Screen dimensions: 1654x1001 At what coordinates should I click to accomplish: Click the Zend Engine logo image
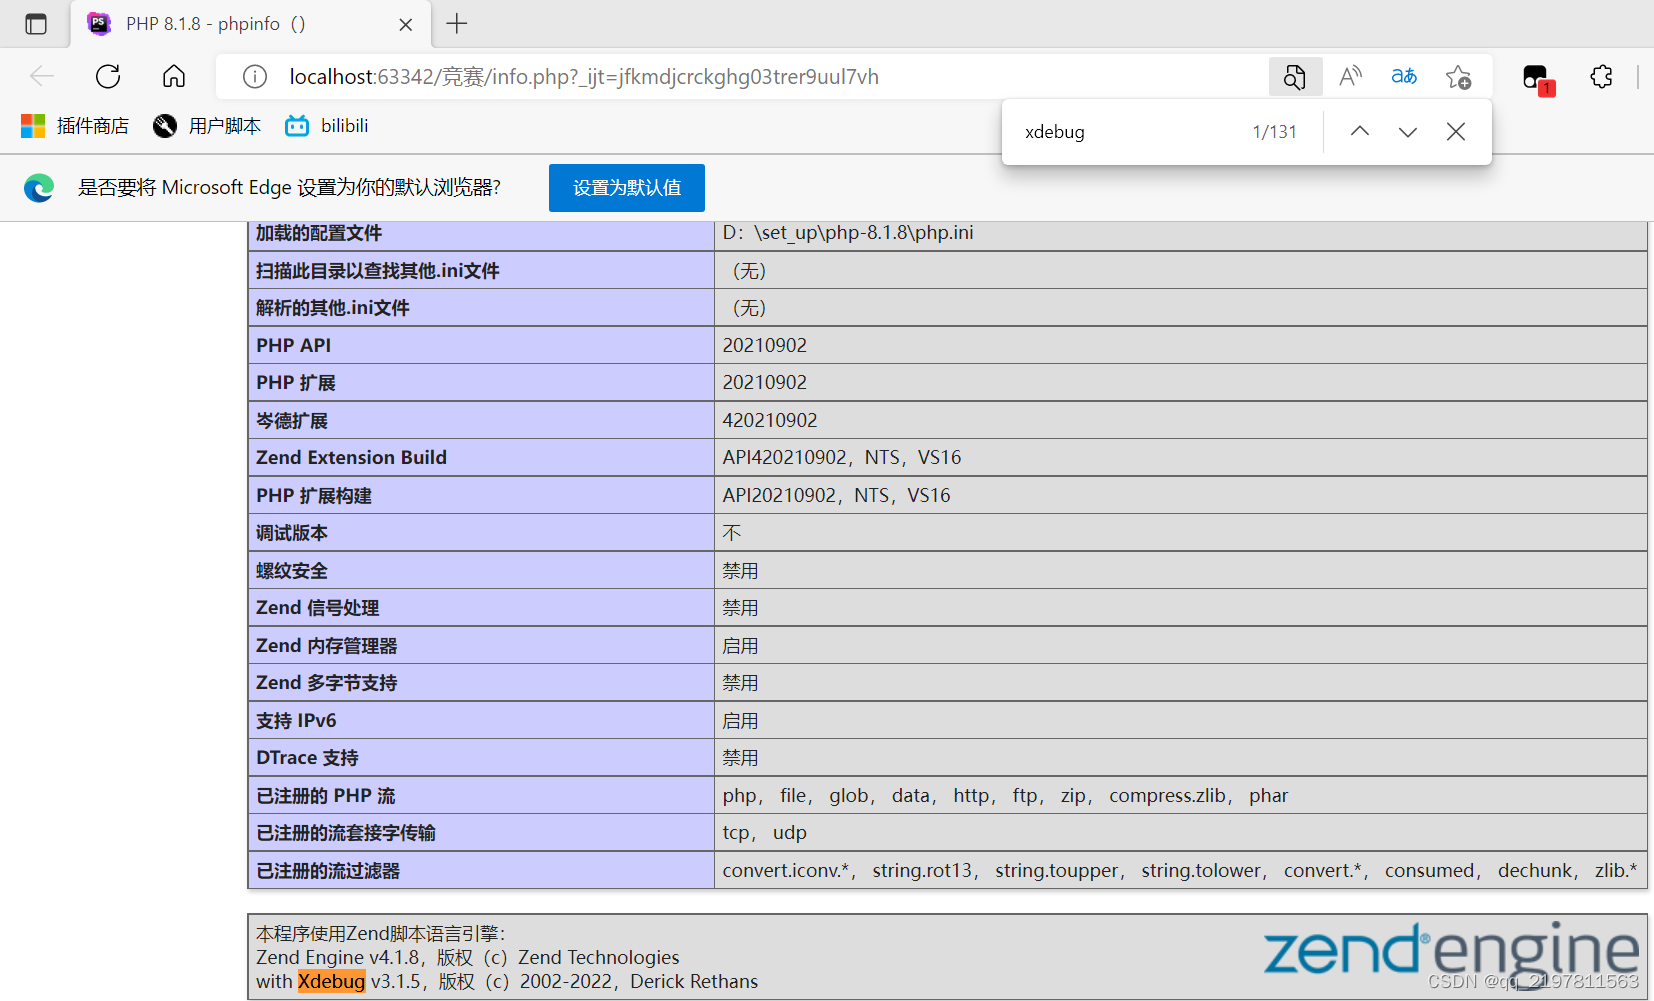pos(1450,952)
